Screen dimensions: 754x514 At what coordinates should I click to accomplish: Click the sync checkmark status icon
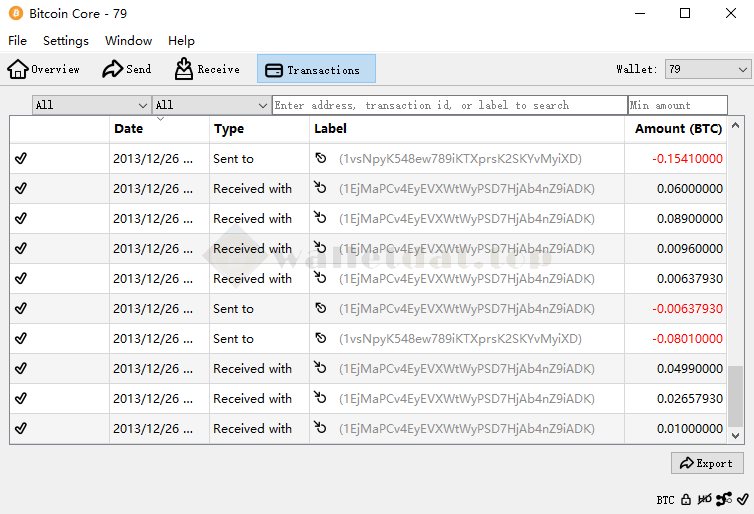coord(742,499)
